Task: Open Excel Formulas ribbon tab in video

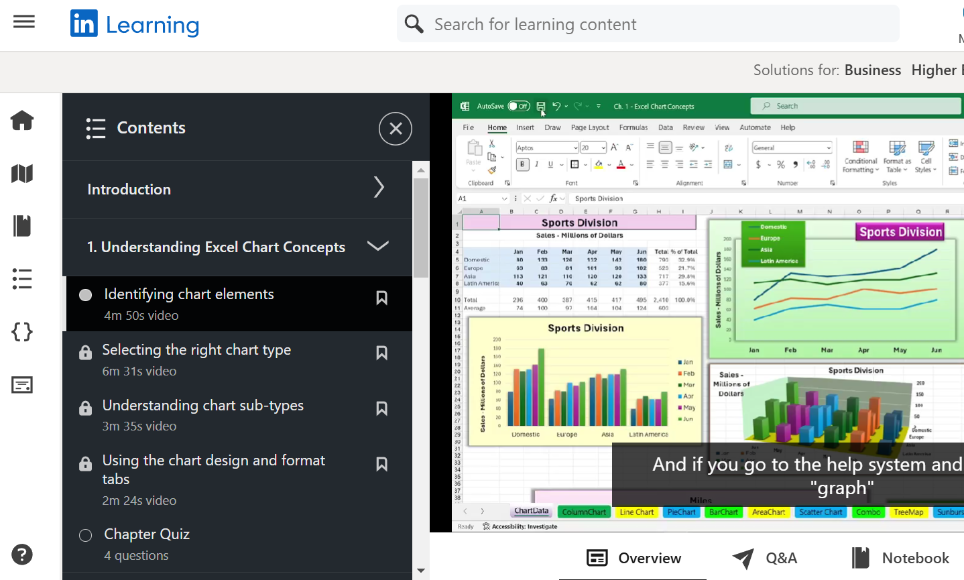Action: point(633,127)
